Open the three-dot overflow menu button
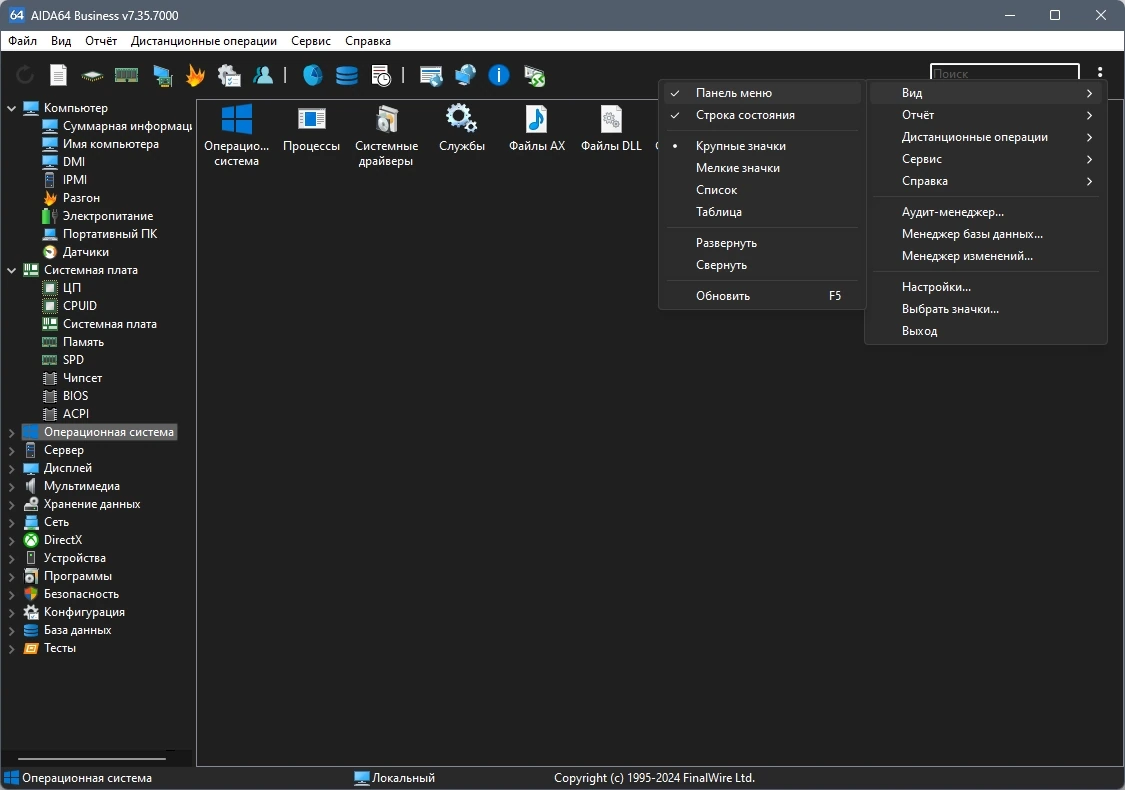The image size is (1125, 790). 1099,72
